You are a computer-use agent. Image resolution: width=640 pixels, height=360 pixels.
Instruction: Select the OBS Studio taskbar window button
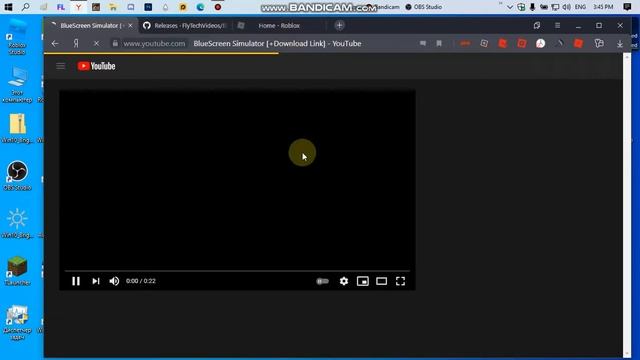click(423, 7)
